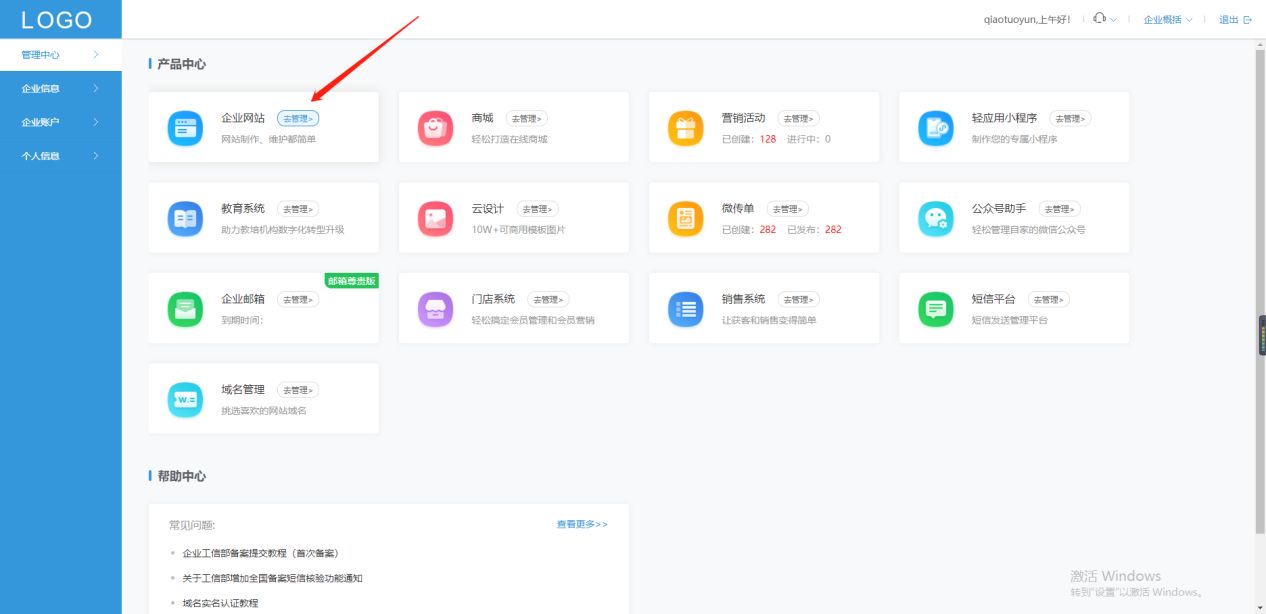Select the 商城 shopping bag icon
This screenshot has height=614, width=1266.
coord(435,127)
